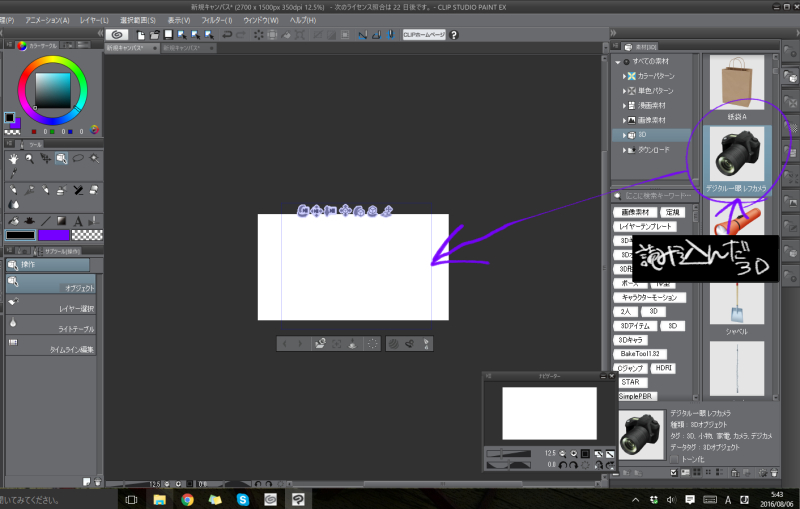Image resolution: width=800 pixels, height=509 pixels.
Task: Click the purple sub color swatch
Action: pyautogui.click(x=54, y=235)
